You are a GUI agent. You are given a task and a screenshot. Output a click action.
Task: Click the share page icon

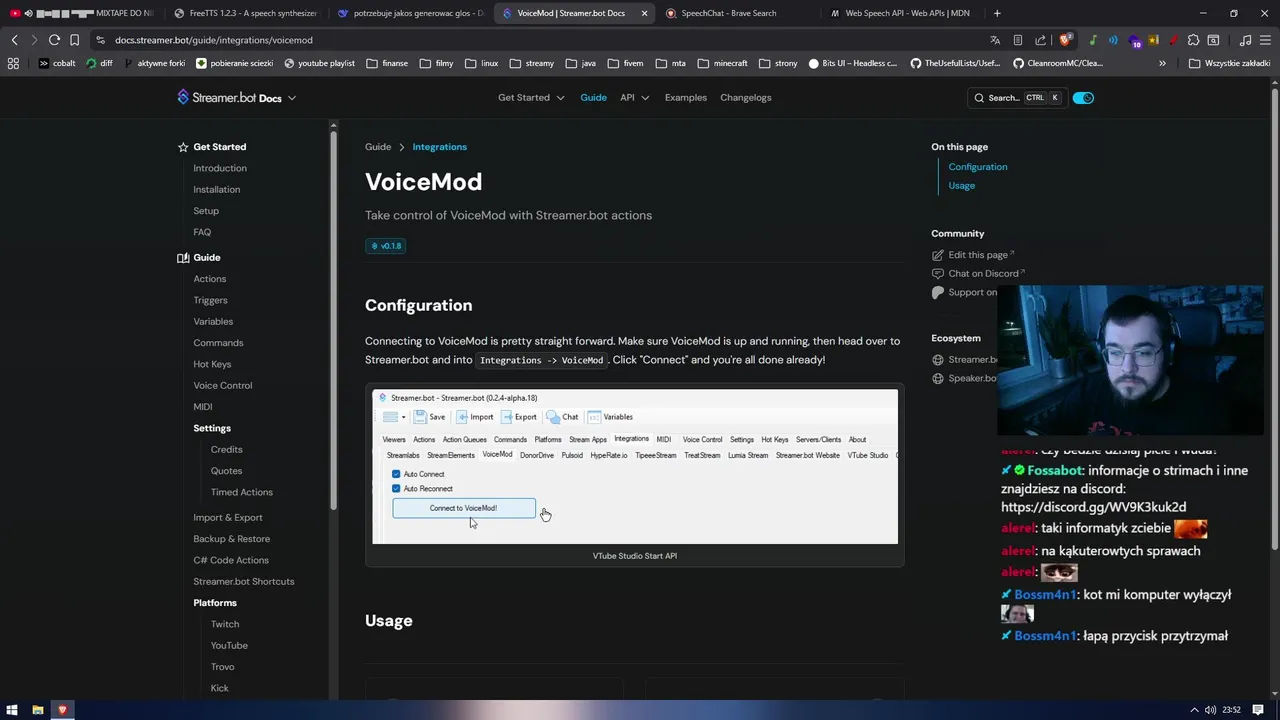point(1041,40)
